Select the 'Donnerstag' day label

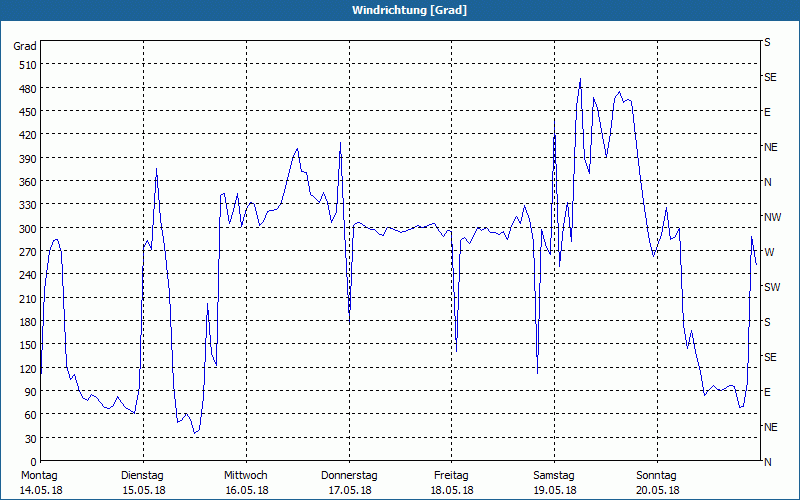pos(349,476)
